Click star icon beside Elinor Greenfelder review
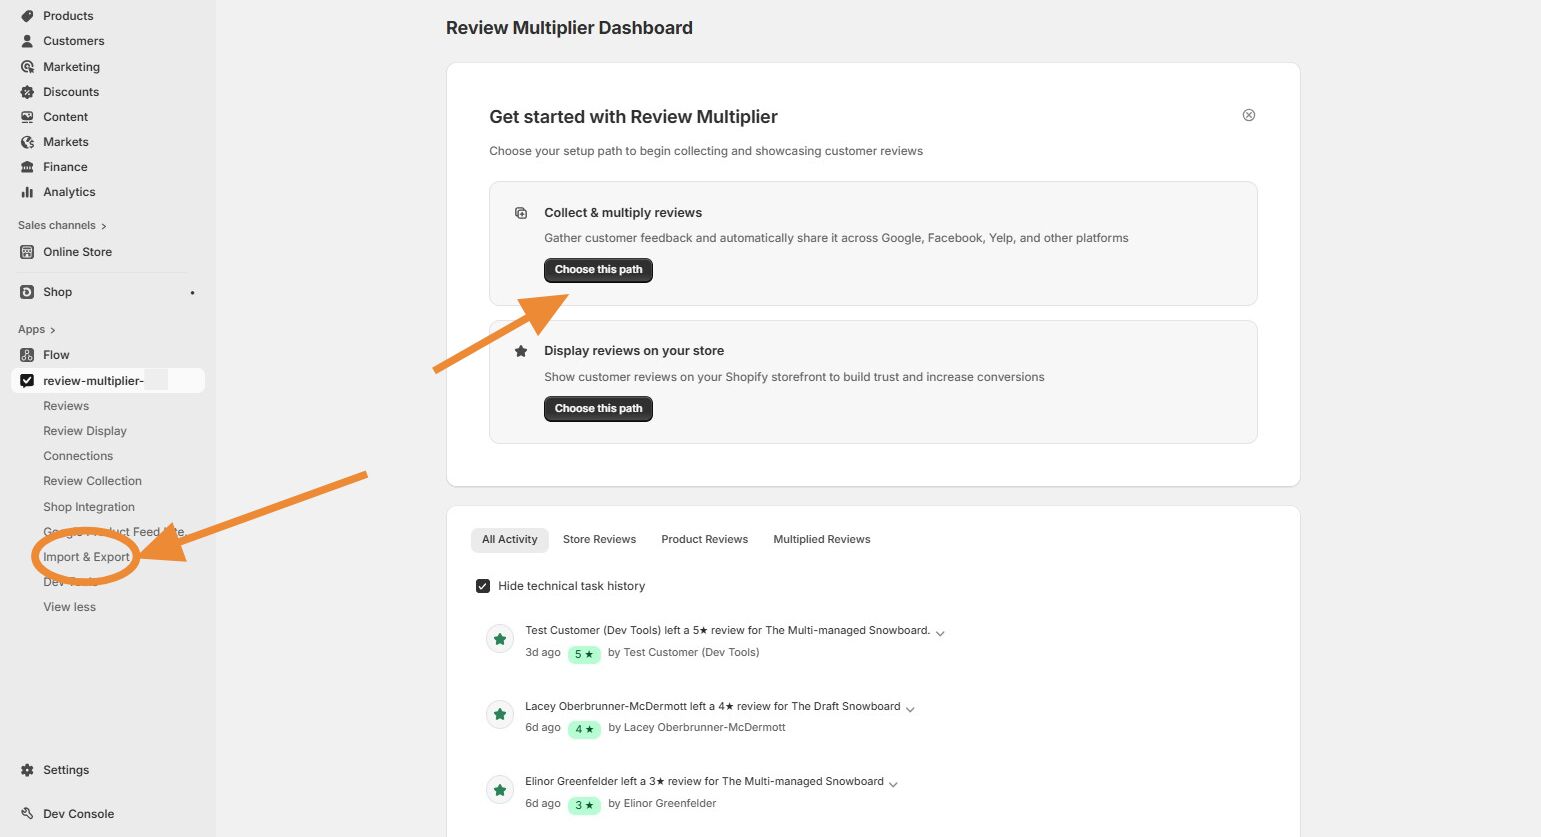The height and width of the screenshot is (837, 1541). tap(500, 790)
